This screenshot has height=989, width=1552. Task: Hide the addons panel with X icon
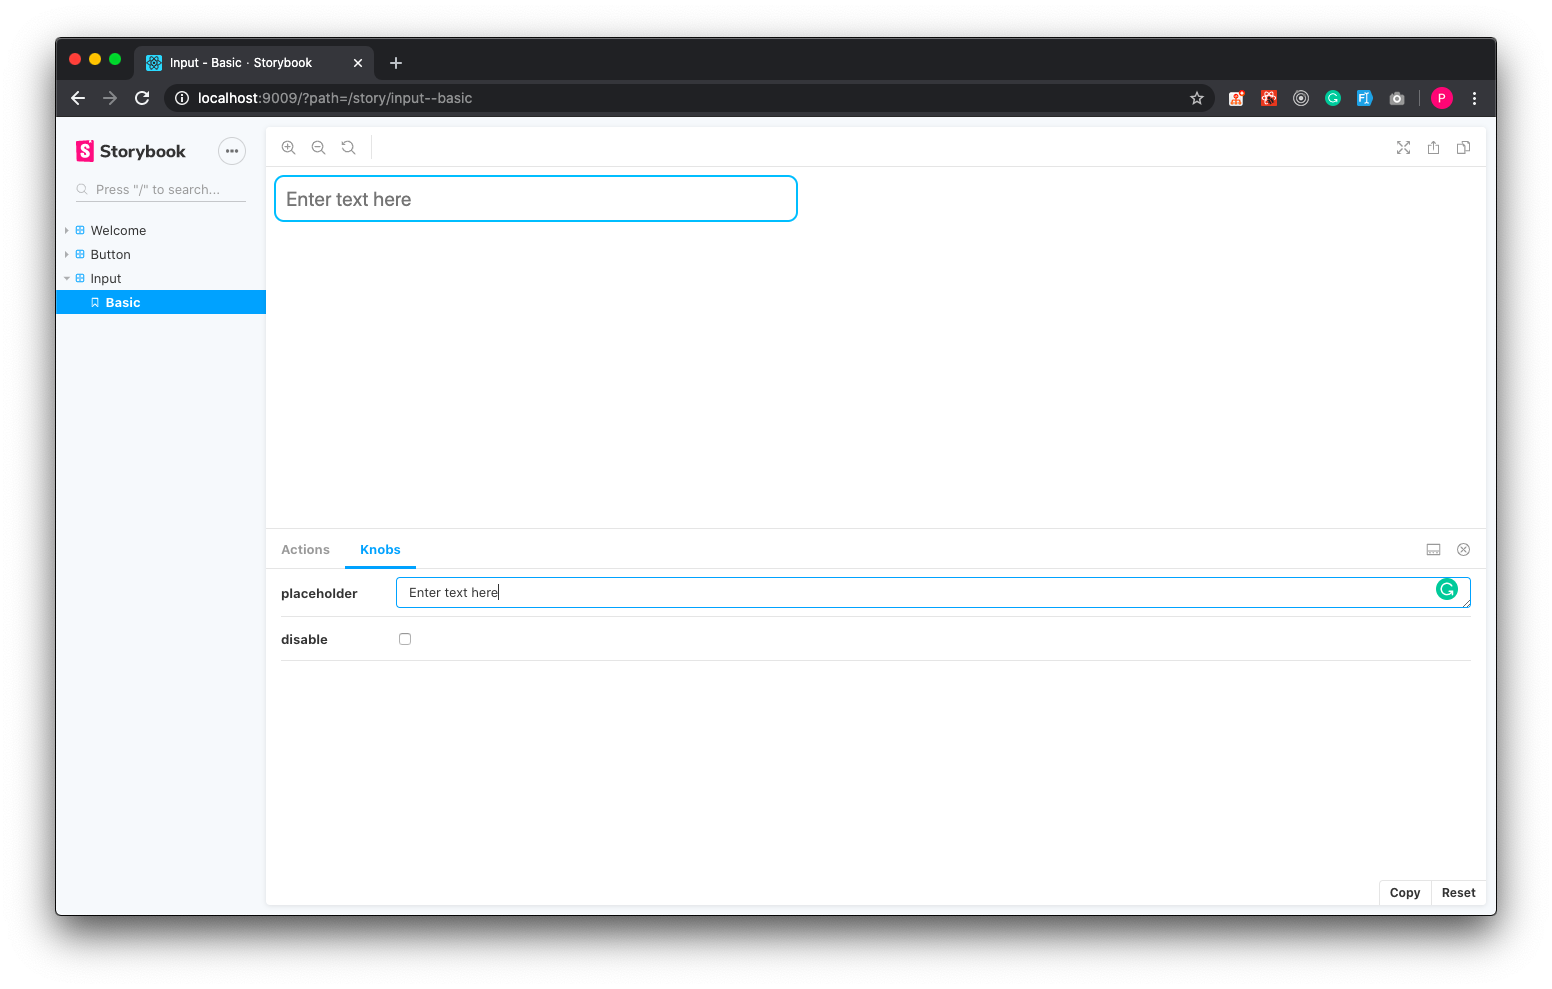[1463, 549]
